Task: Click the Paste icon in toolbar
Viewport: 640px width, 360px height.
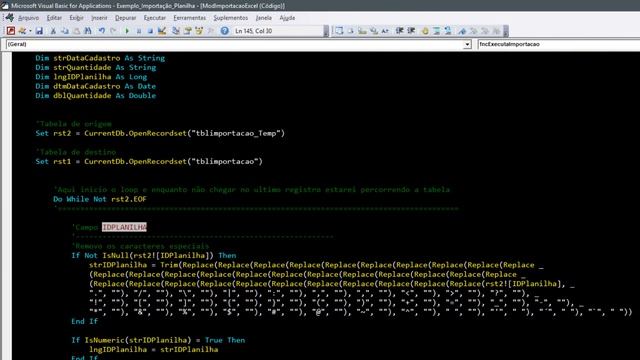Action: pyautogui.click(x=76, y=31)
